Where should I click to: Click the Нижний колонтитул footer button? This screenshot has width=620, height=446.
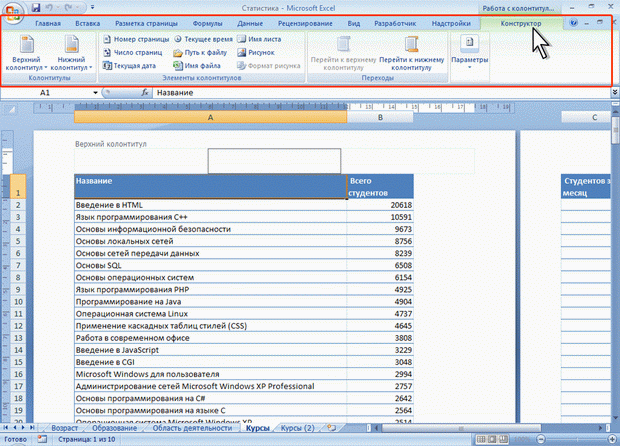point(71,54)
